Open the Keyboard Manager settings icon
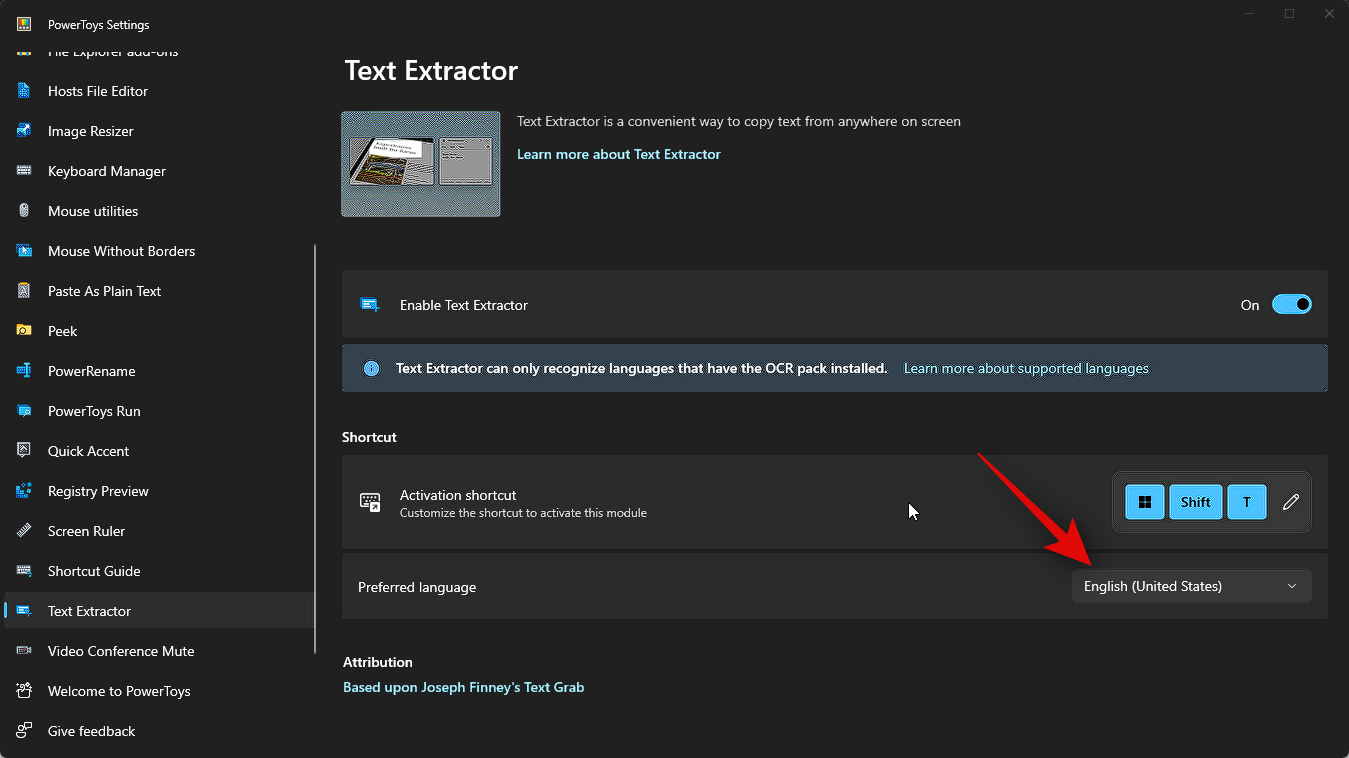 pos(25,171)
